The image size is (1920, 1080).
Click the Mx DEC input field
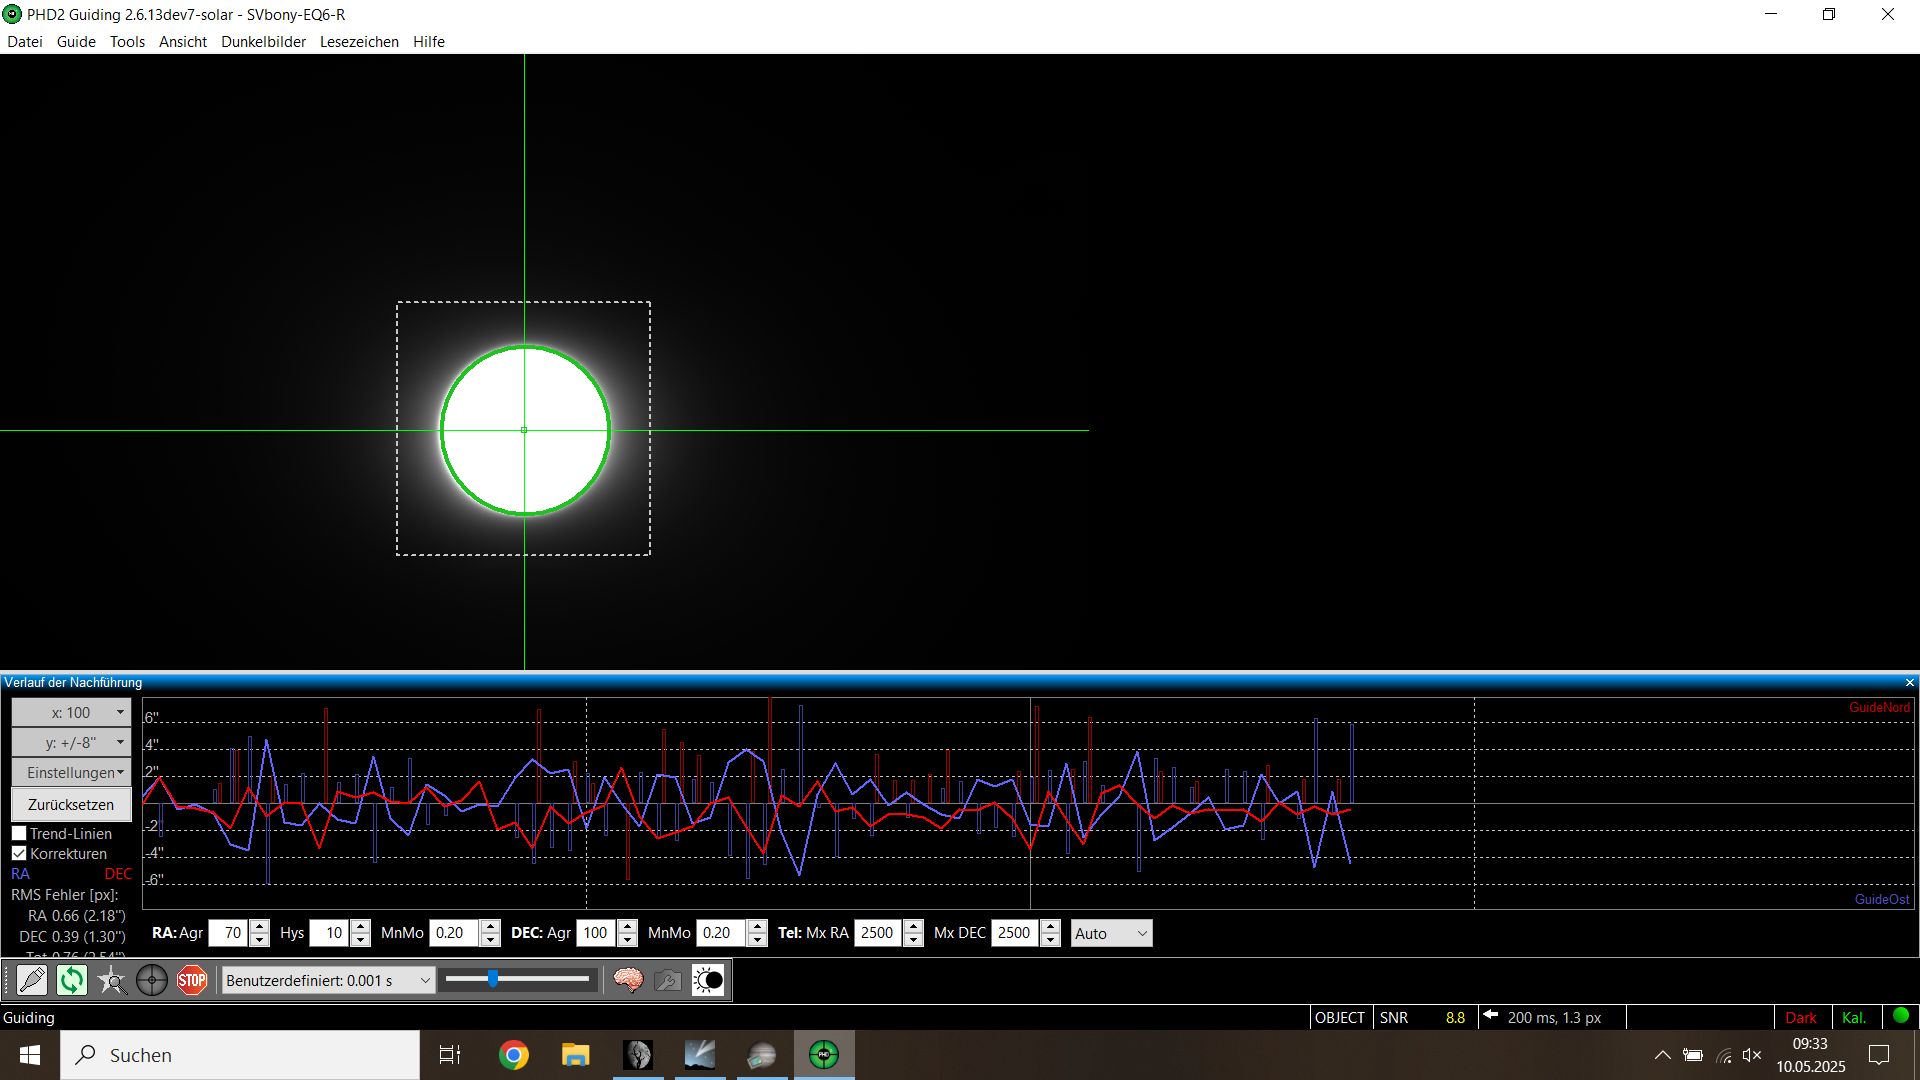(1016, 933)
